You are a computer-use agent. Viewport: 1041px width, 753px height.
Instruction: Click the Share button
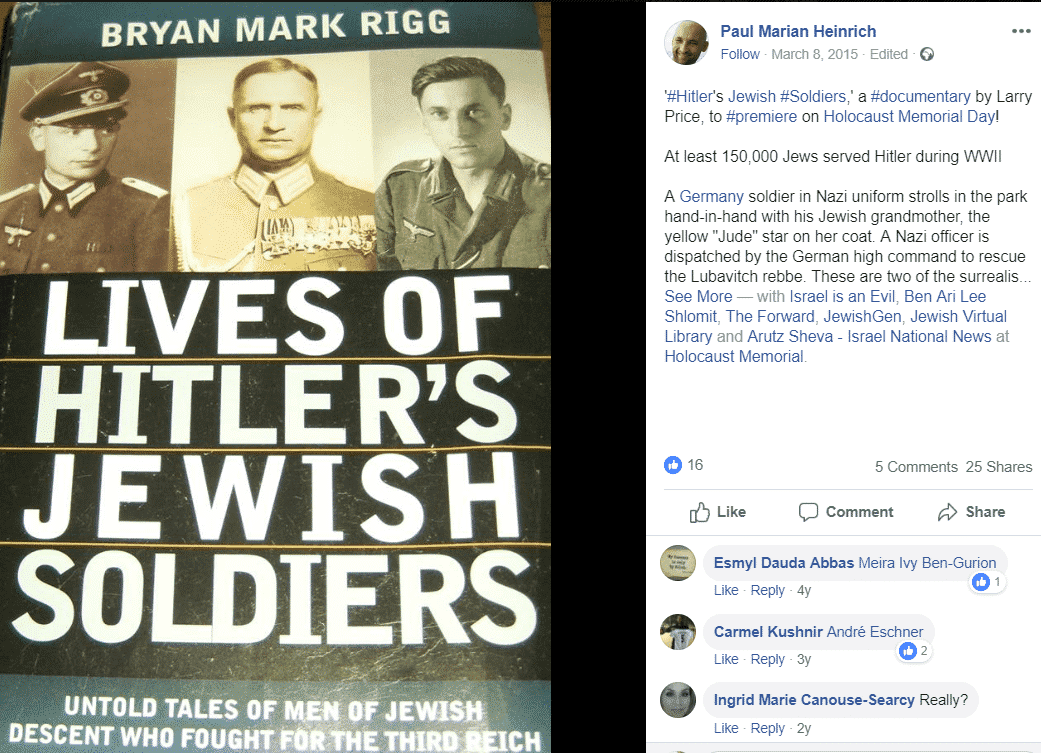[x=971, y=512]
